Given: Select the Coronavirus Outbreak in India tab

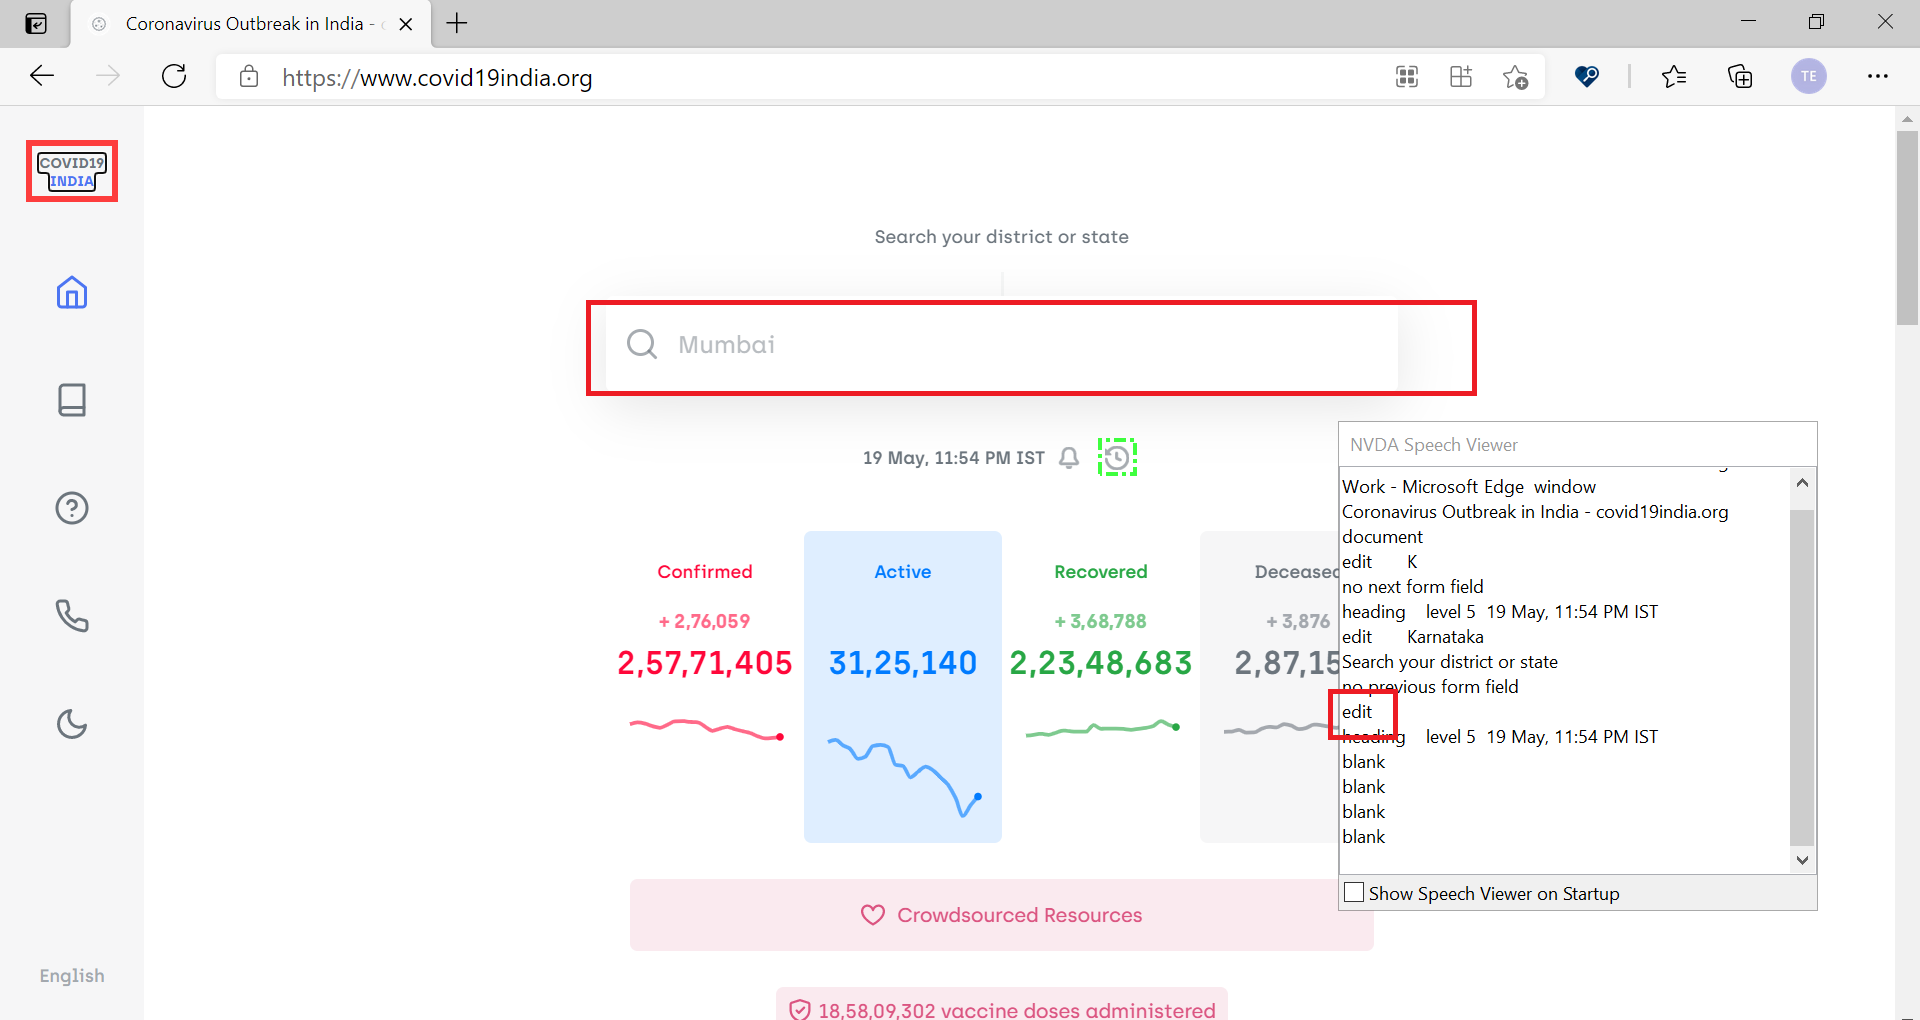Looking at the screenshot, I should coord(251,24).
